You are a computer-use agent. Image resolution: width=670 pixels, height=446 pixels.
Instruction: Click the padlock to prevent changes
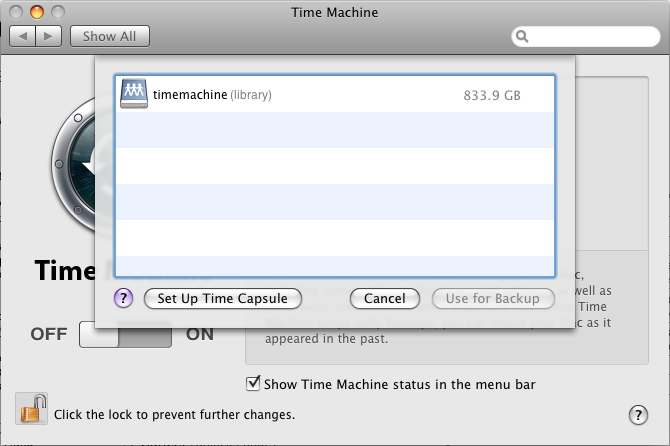click(x=32, y=409)
